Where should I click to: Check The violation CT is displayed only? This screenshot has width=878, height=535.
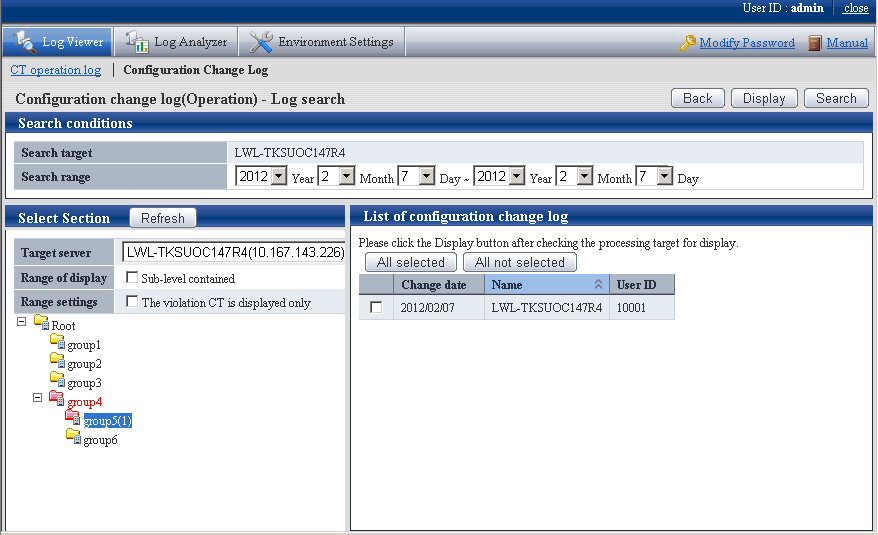click(132, 301)
